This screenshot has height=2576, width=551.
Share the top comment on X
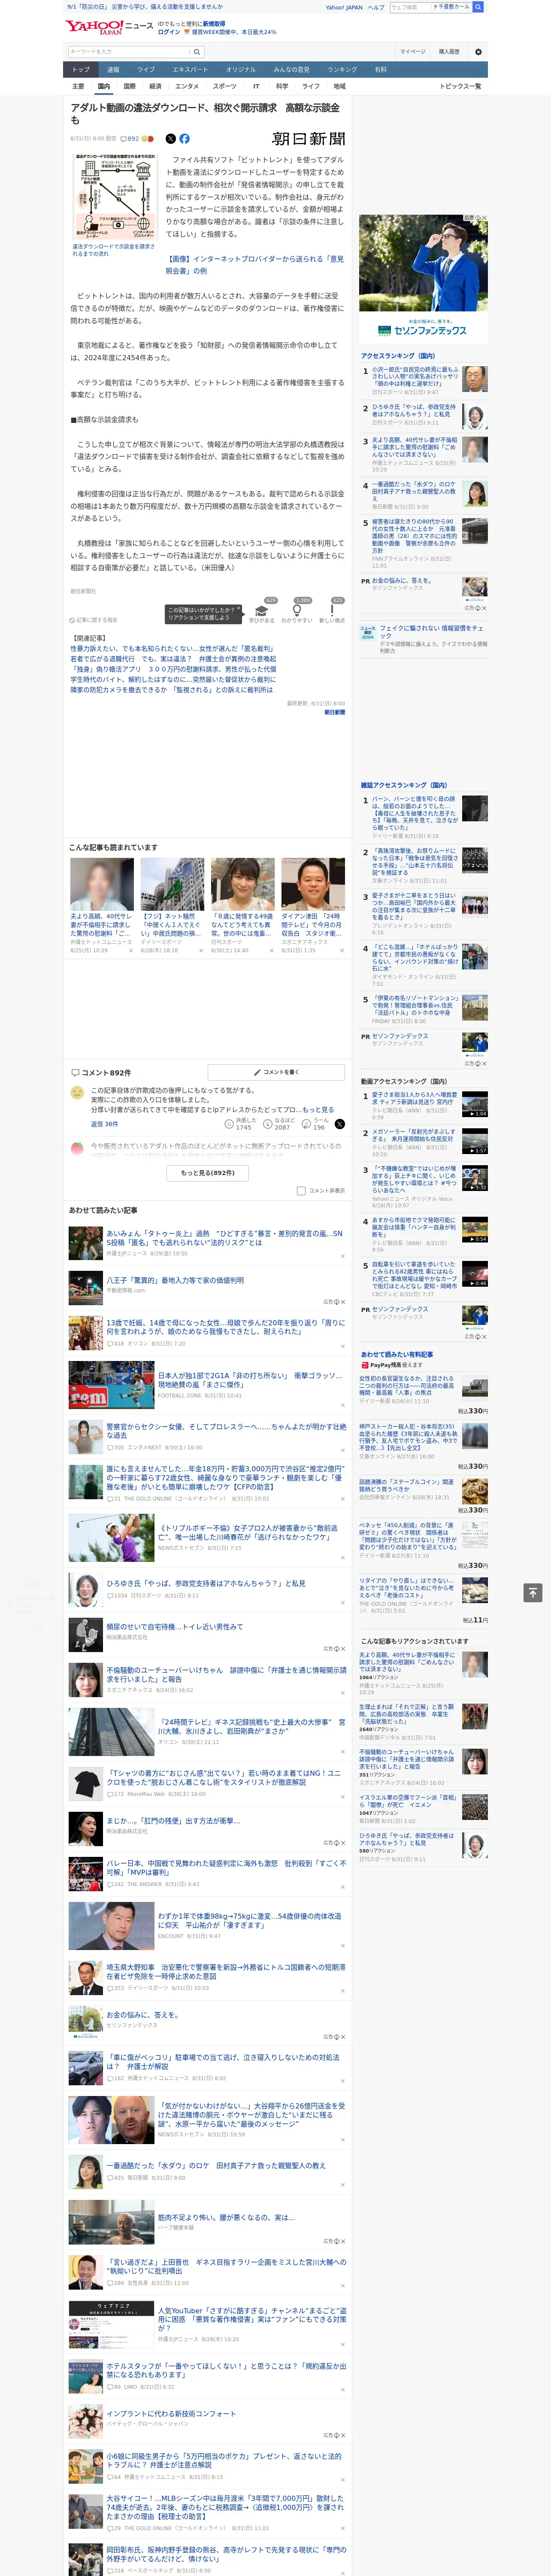pos(339,1125)
